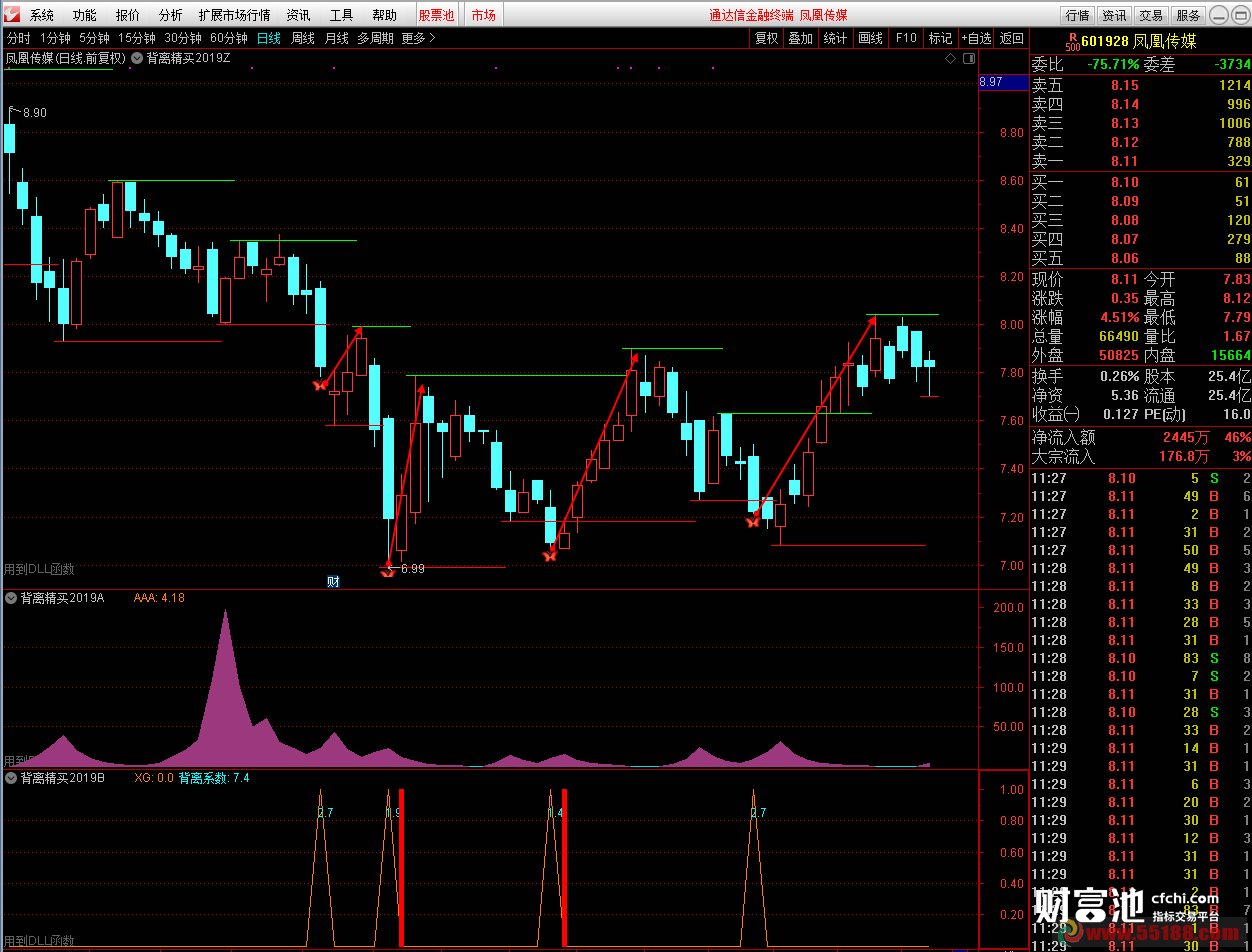The image size is (1252, 952).
Task: Click the 8.90 high price label on chart
Action: coord(35,113)
